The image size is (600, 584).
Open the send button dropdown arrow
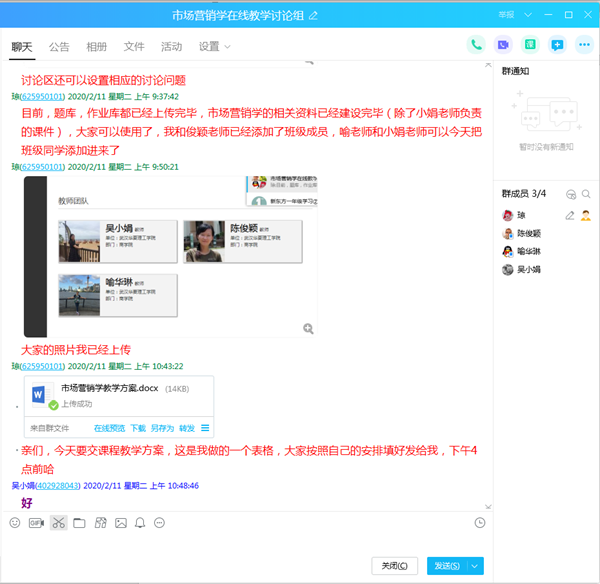pos(476,566)
